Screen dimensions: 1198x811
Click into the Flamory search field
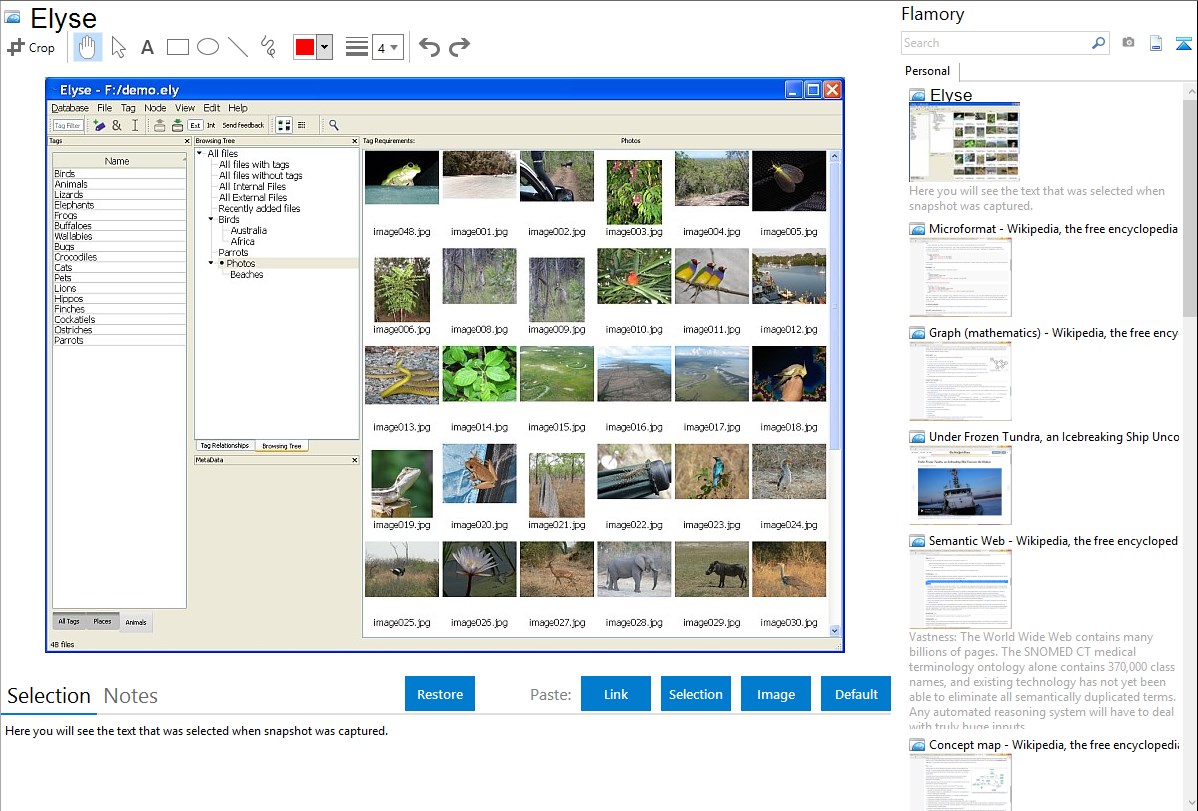(995, 43)
